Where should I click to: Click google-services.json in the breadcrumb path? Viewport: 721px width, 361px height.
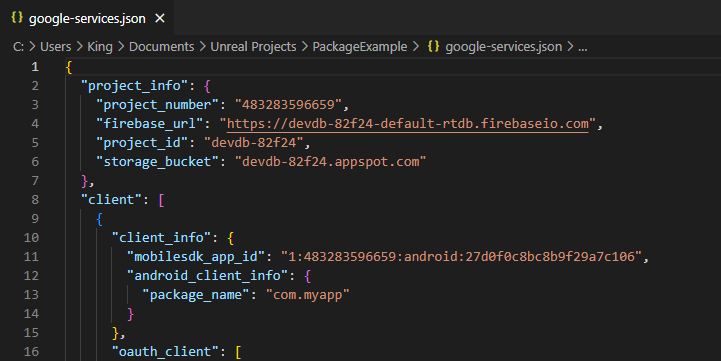click(504, 47)
